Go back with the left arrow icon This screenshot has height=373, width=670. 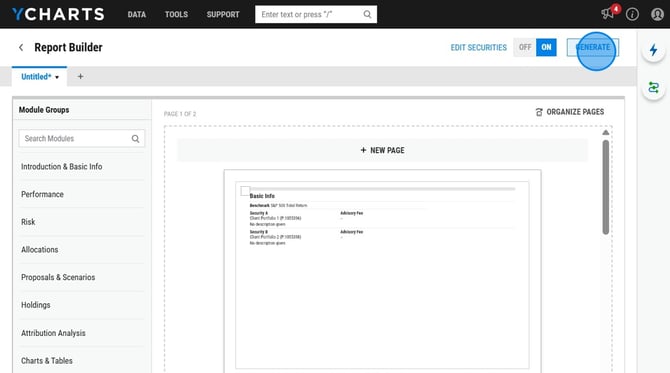click(x=21, y=47)
